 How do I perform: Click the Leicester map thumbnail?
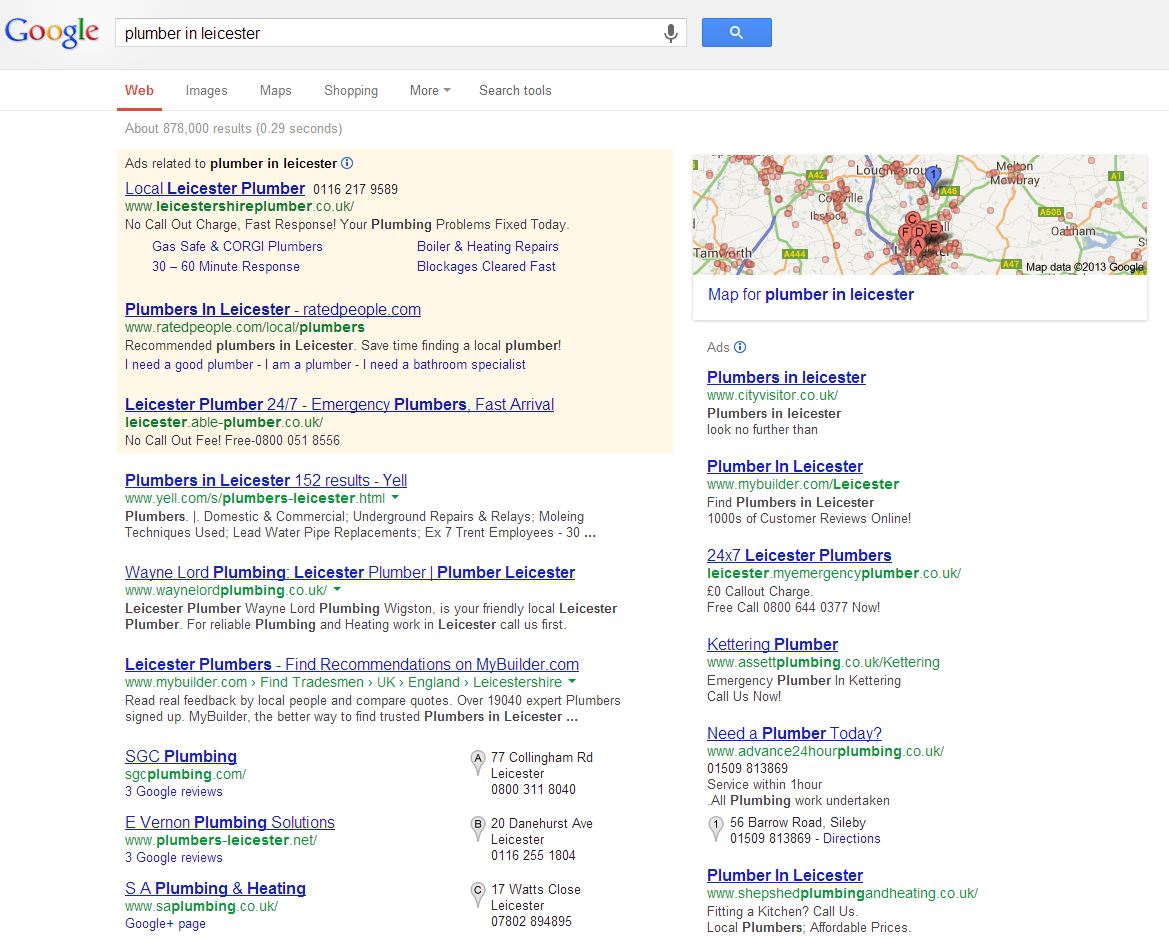pyautogui.click(x=919, y=214)
